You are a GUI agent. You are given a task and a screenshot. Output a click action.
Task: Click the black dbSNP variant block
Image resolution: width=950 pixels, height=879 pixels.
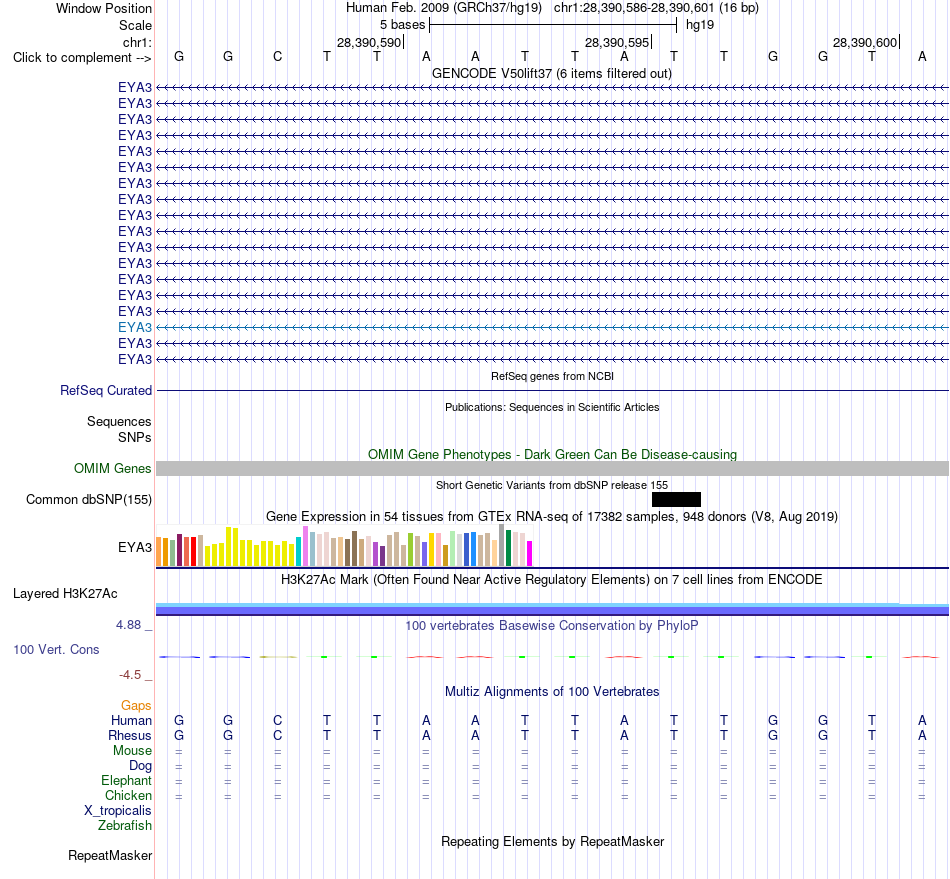point(676,499)
